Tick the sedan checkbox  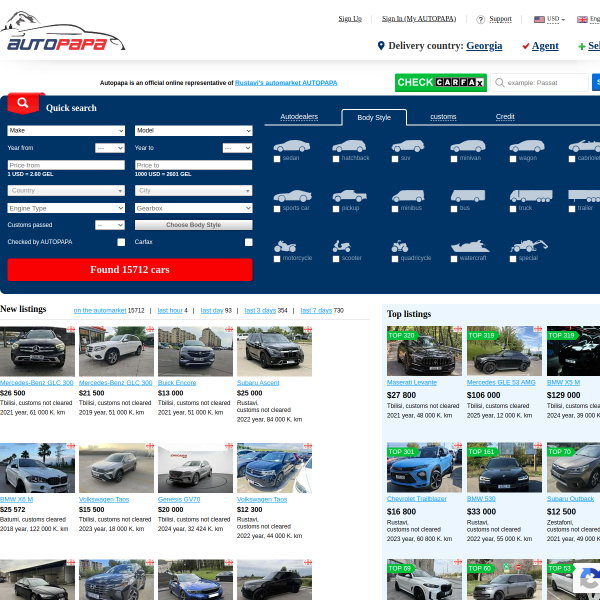[x=277, y=159]
